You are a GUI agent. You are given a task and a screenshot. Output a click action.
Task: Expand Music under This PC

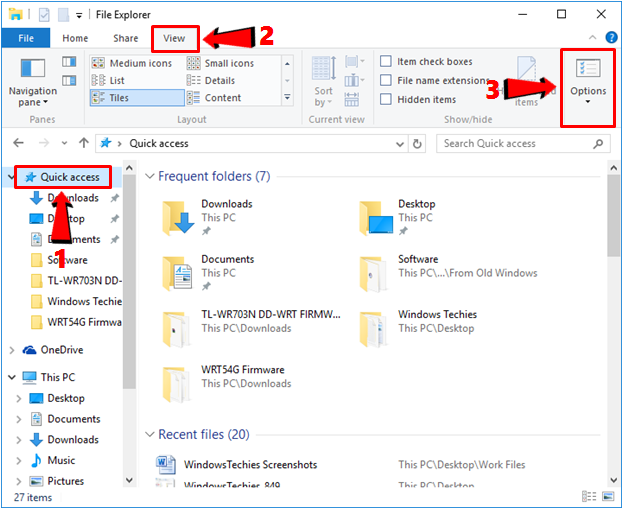(18, 461)
